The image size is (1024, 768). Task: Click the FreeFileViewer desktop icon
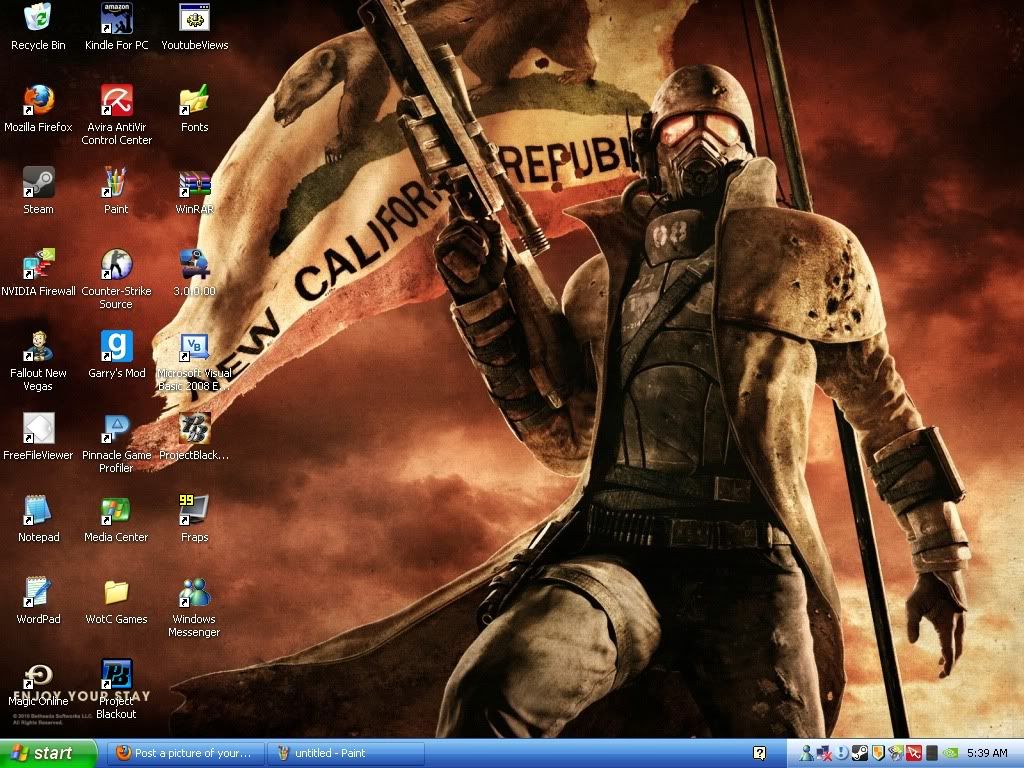38,436
